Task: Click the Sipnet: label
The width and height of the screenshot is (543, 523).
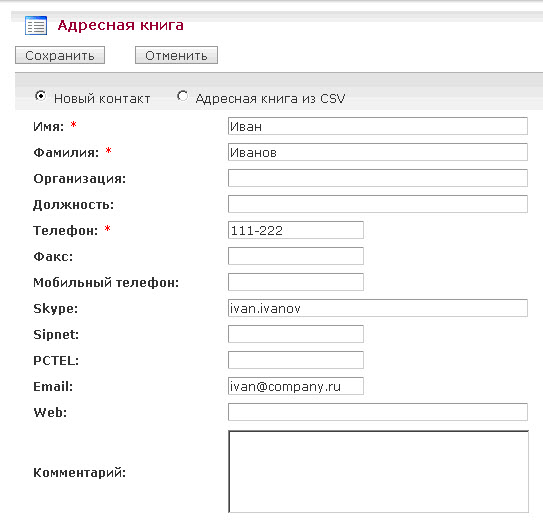Action: pyautogui.click(x=56, y=335)
